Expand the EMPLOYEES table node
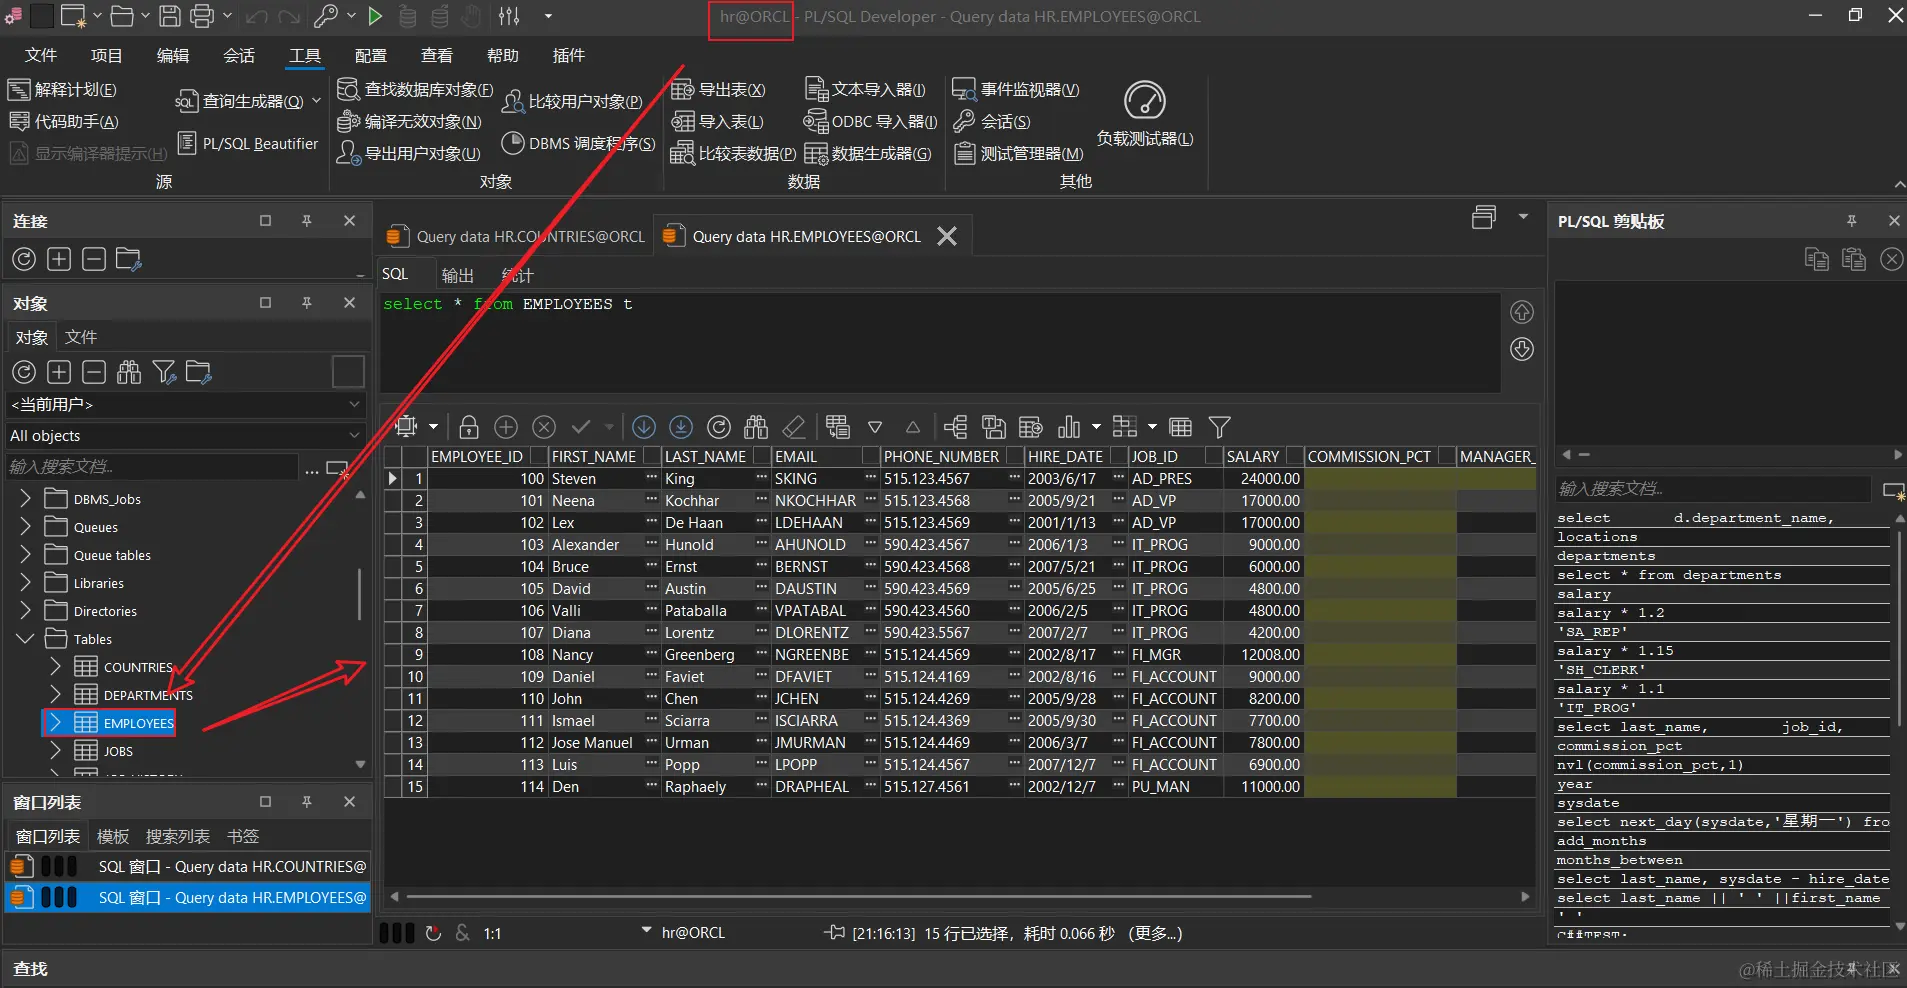The image size is (1907, 988). coord(56,723)
